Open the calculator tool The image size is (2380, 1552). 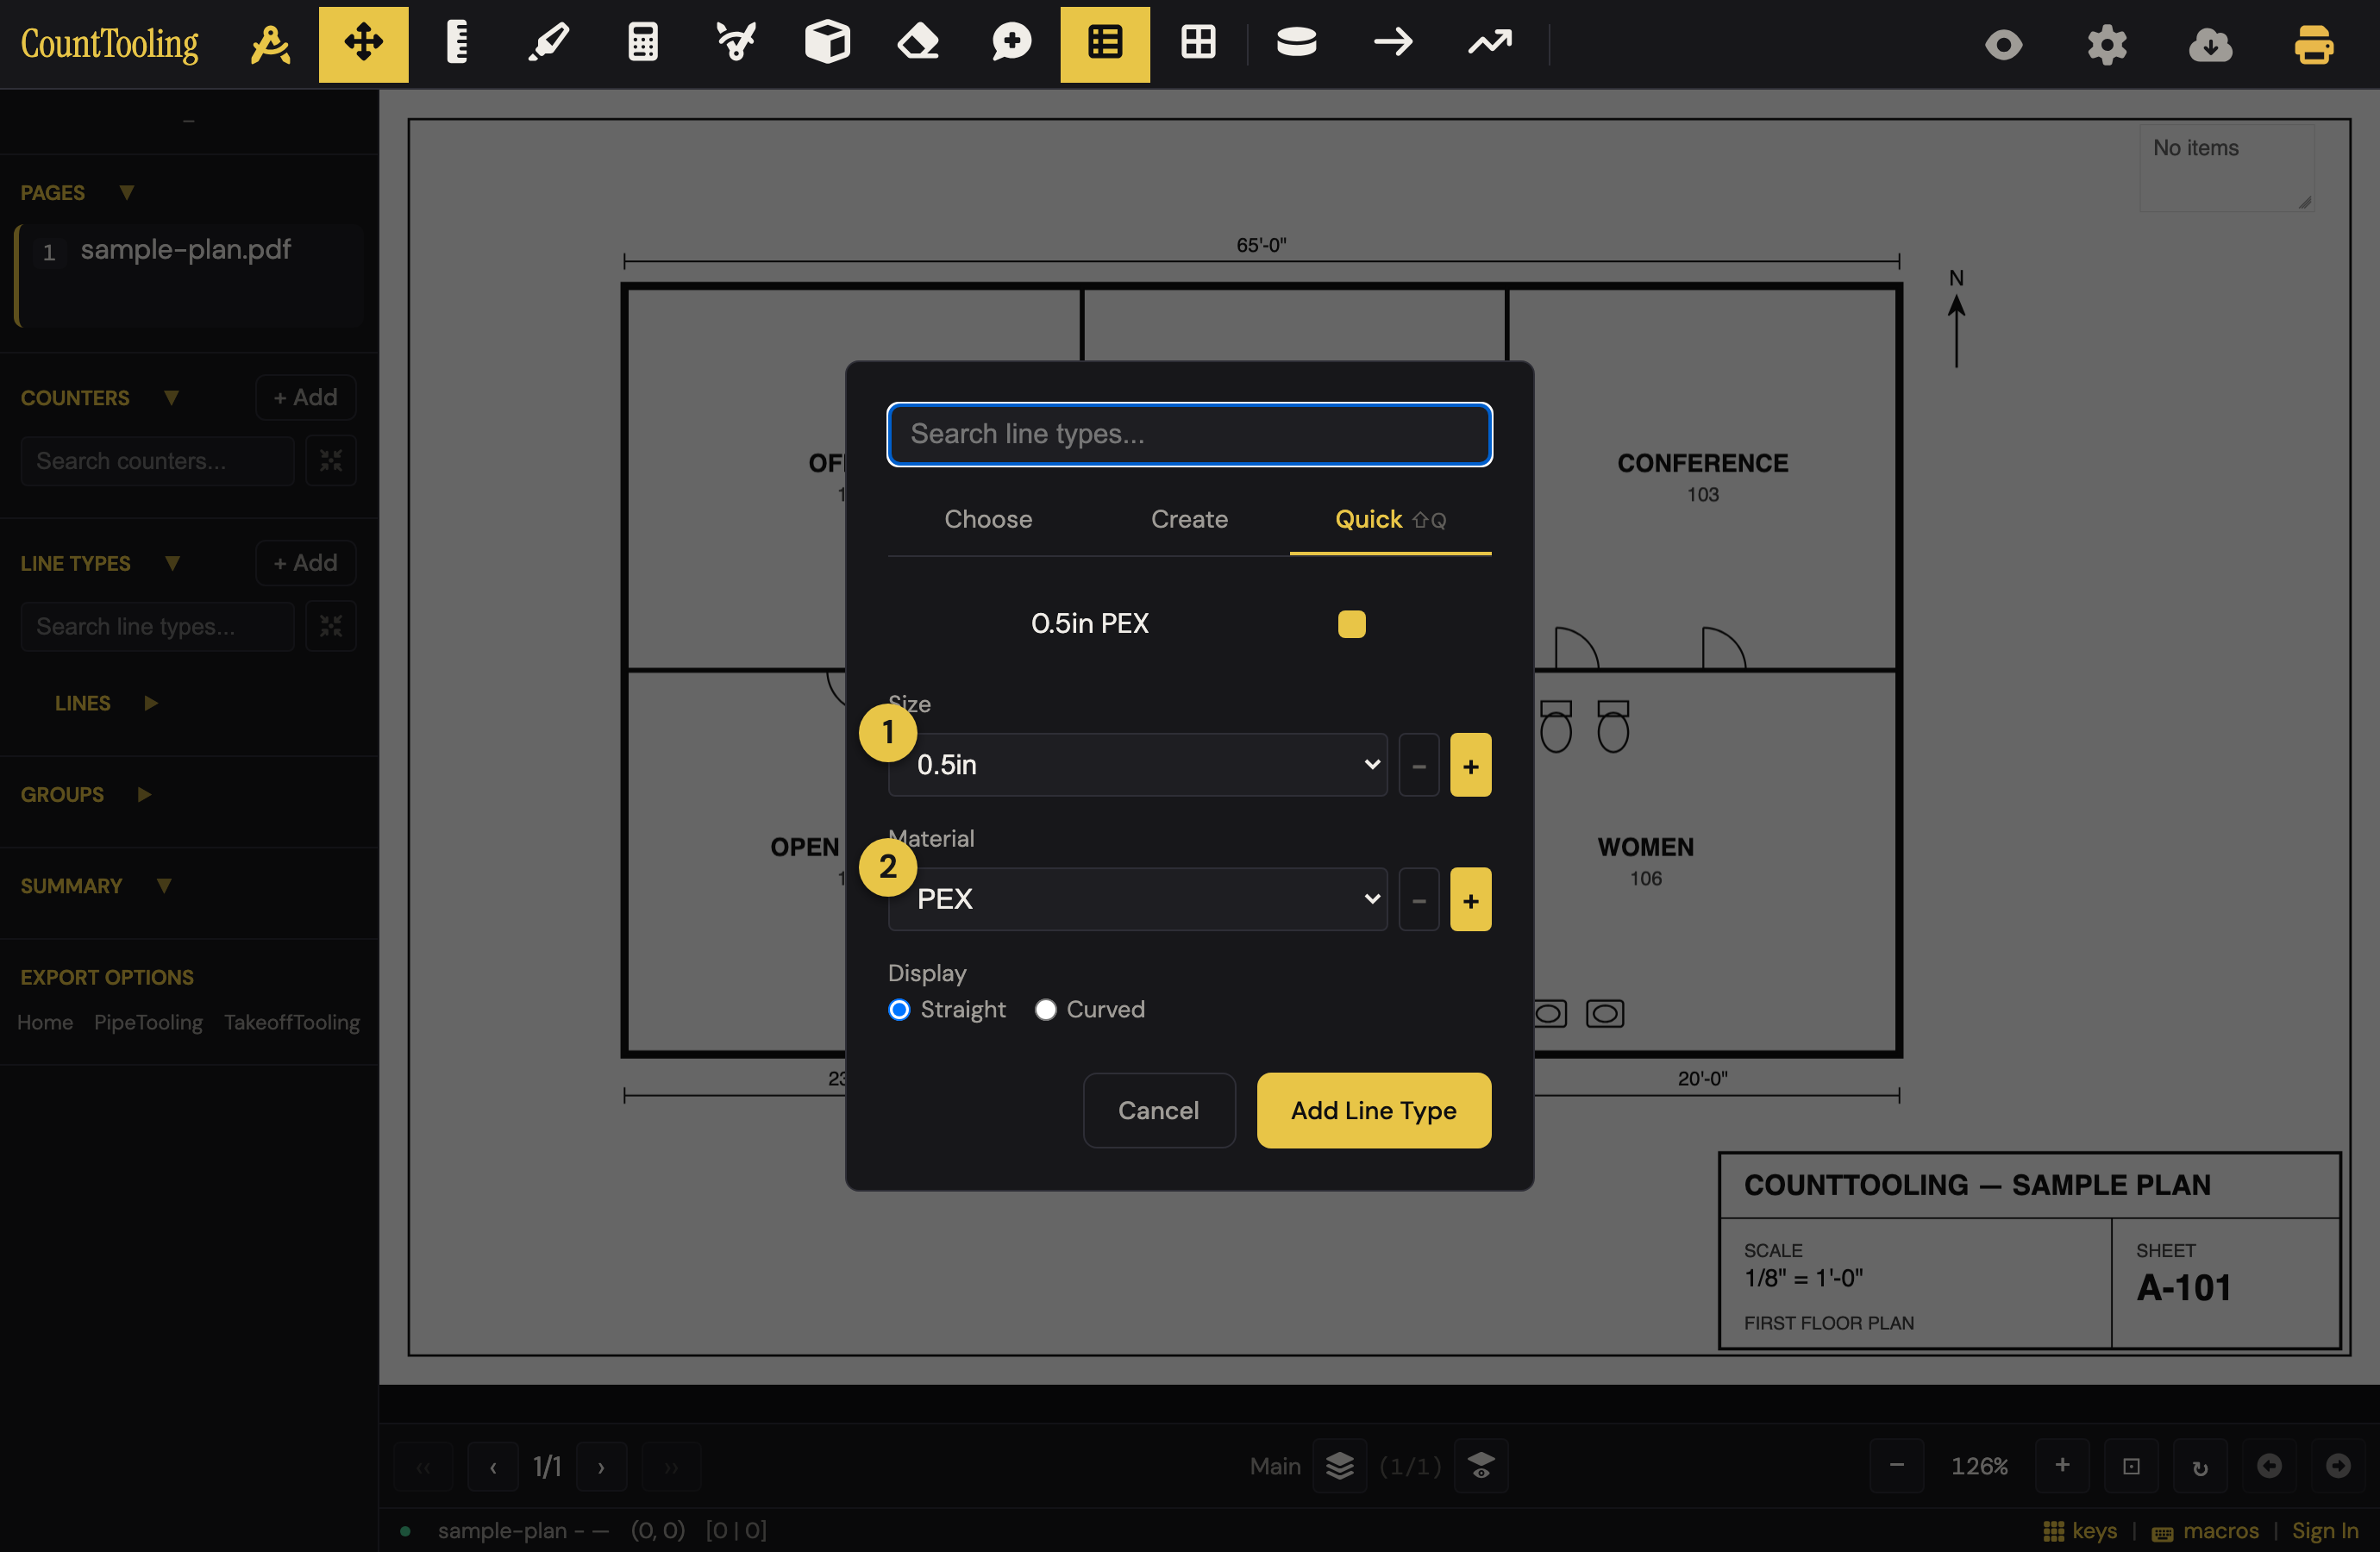tap(642, 44)
